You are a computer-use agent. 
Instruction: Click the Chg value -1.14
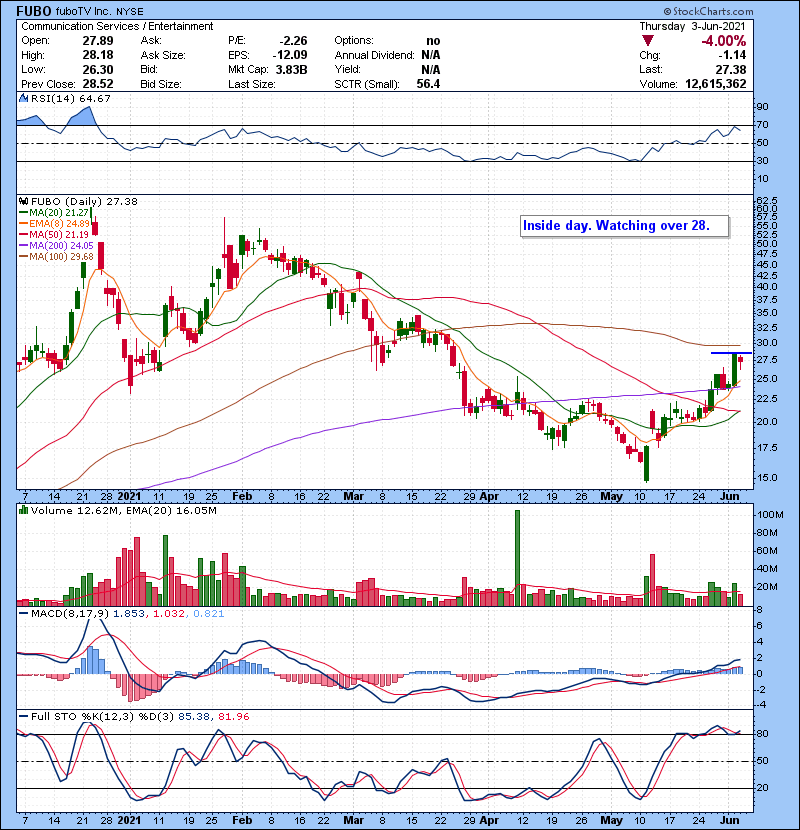732,55
